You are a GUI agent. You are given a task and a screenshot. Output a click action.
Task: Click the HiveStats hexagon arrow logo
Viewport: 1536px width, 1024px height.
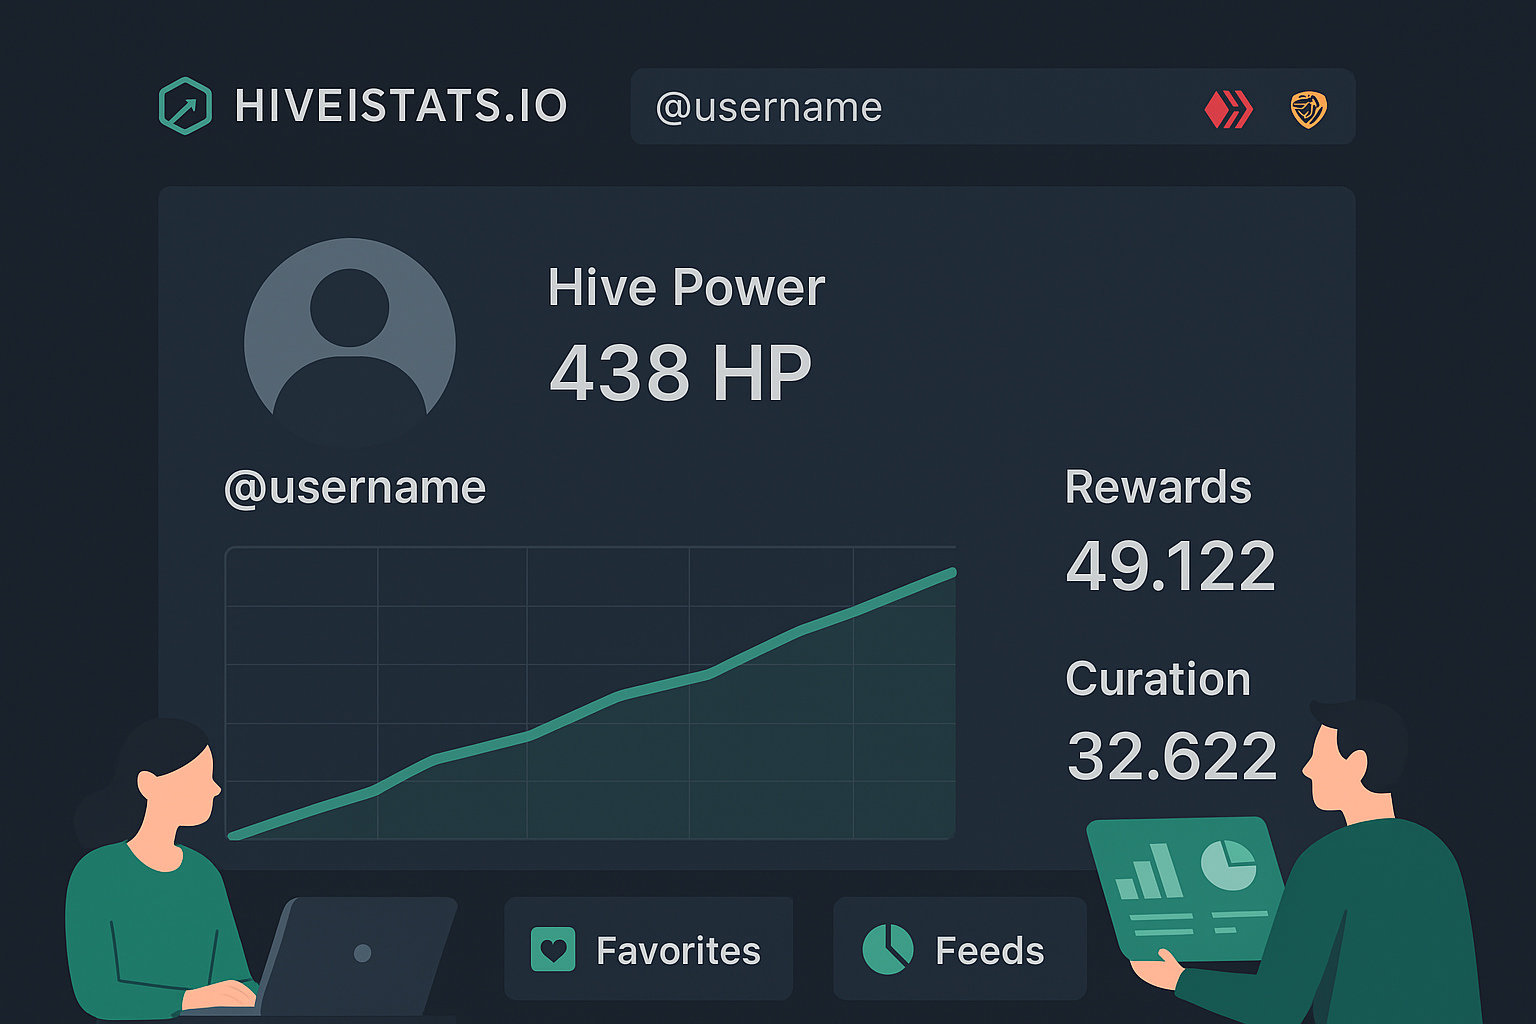click(185, 106)
